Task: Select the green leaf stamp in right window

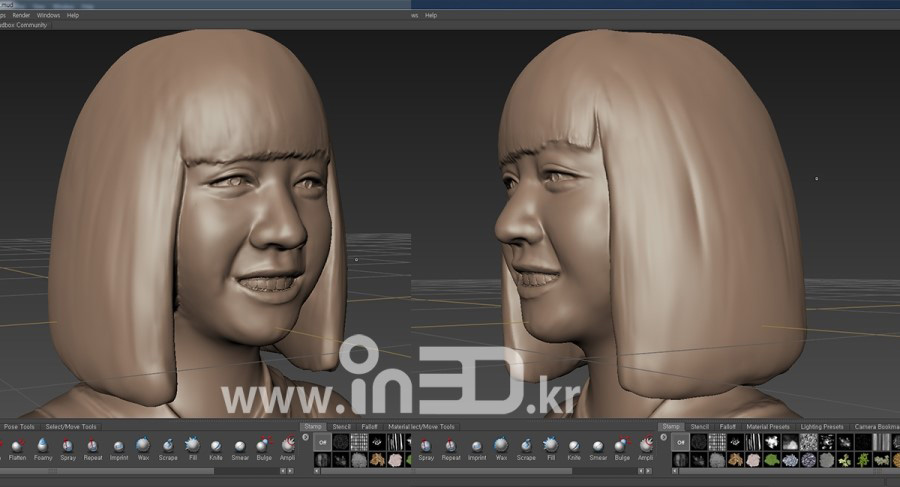Action: [772, 460]
